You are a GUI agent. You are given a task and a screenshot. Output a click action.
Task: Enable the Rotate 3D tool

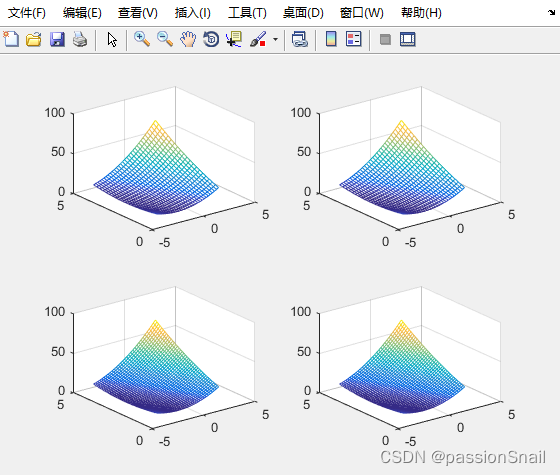click(x=211, y=39)
